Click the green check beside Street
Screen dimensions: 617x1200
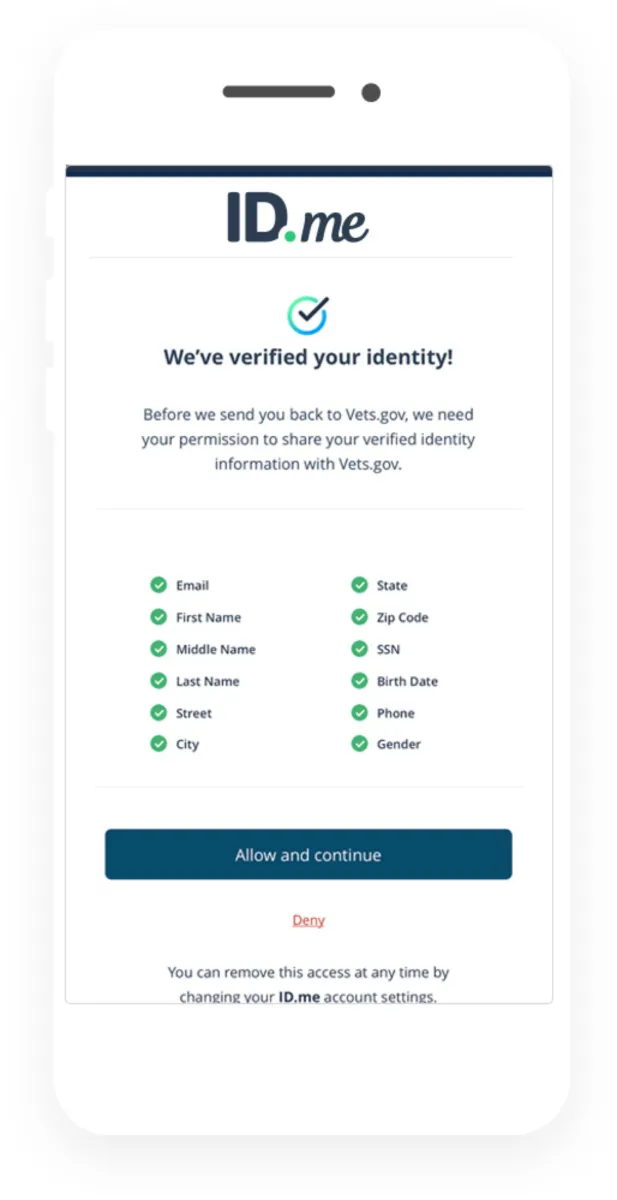[158, 713]
